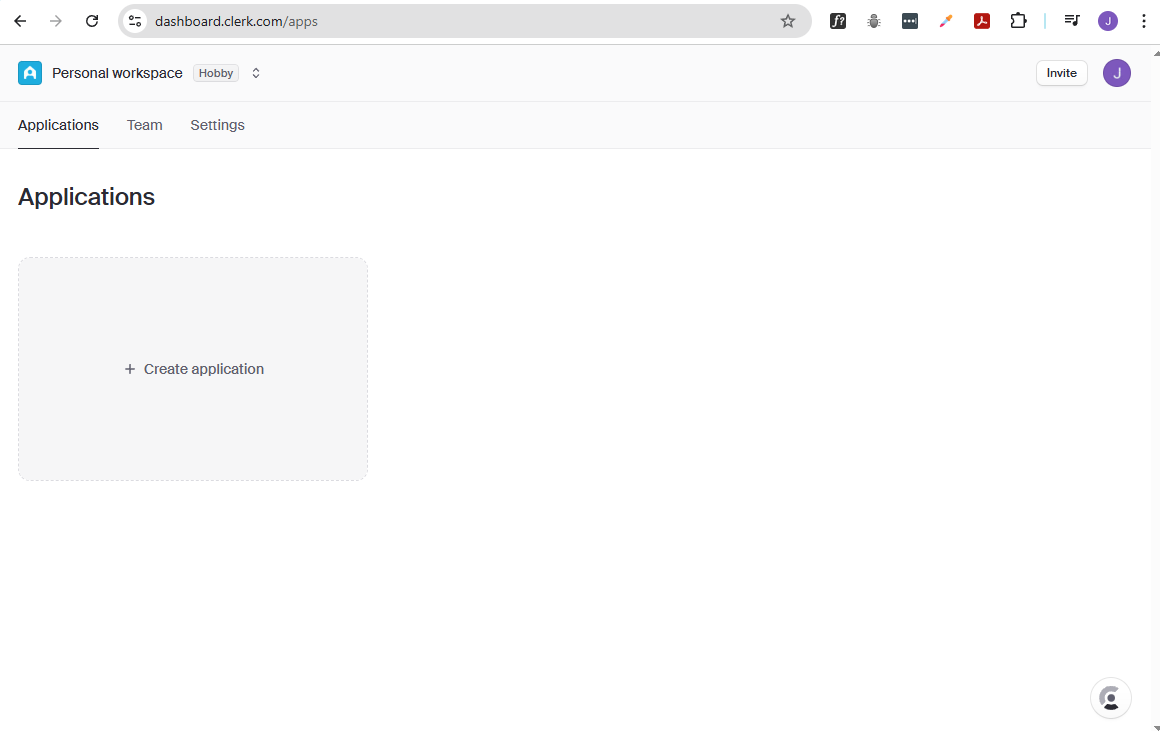The width and height of the screenshot is (1160, 731).
Task: Go back to the previous page
Action: coord(20,21)
